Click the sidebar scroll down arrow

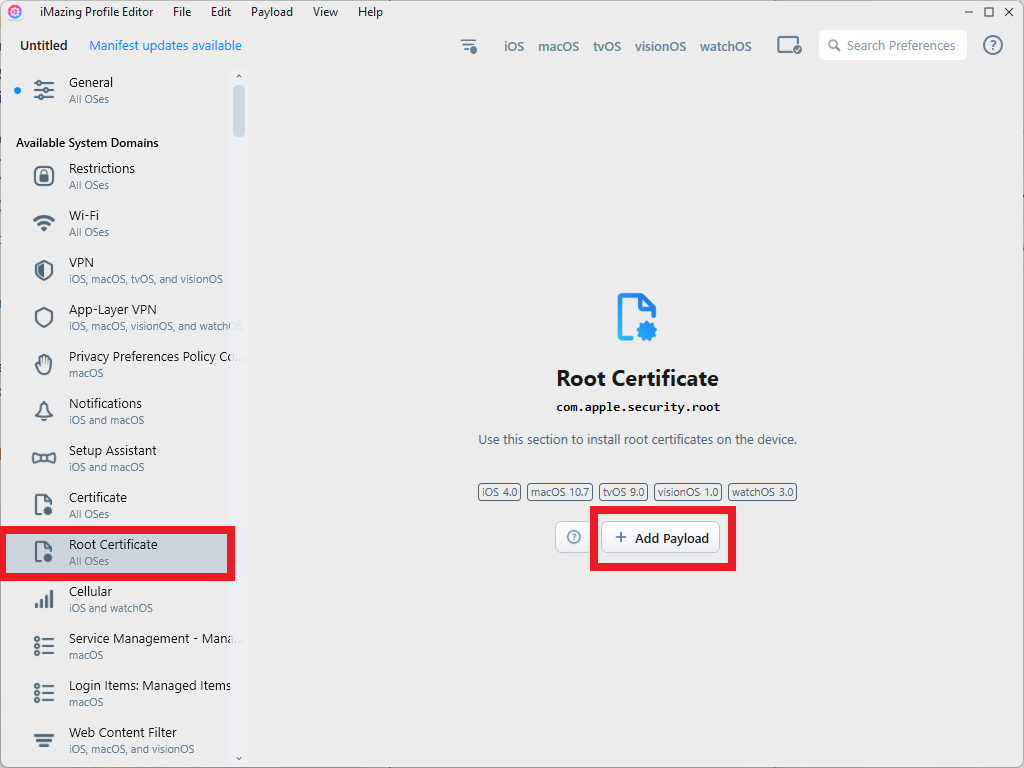(238, 758)
